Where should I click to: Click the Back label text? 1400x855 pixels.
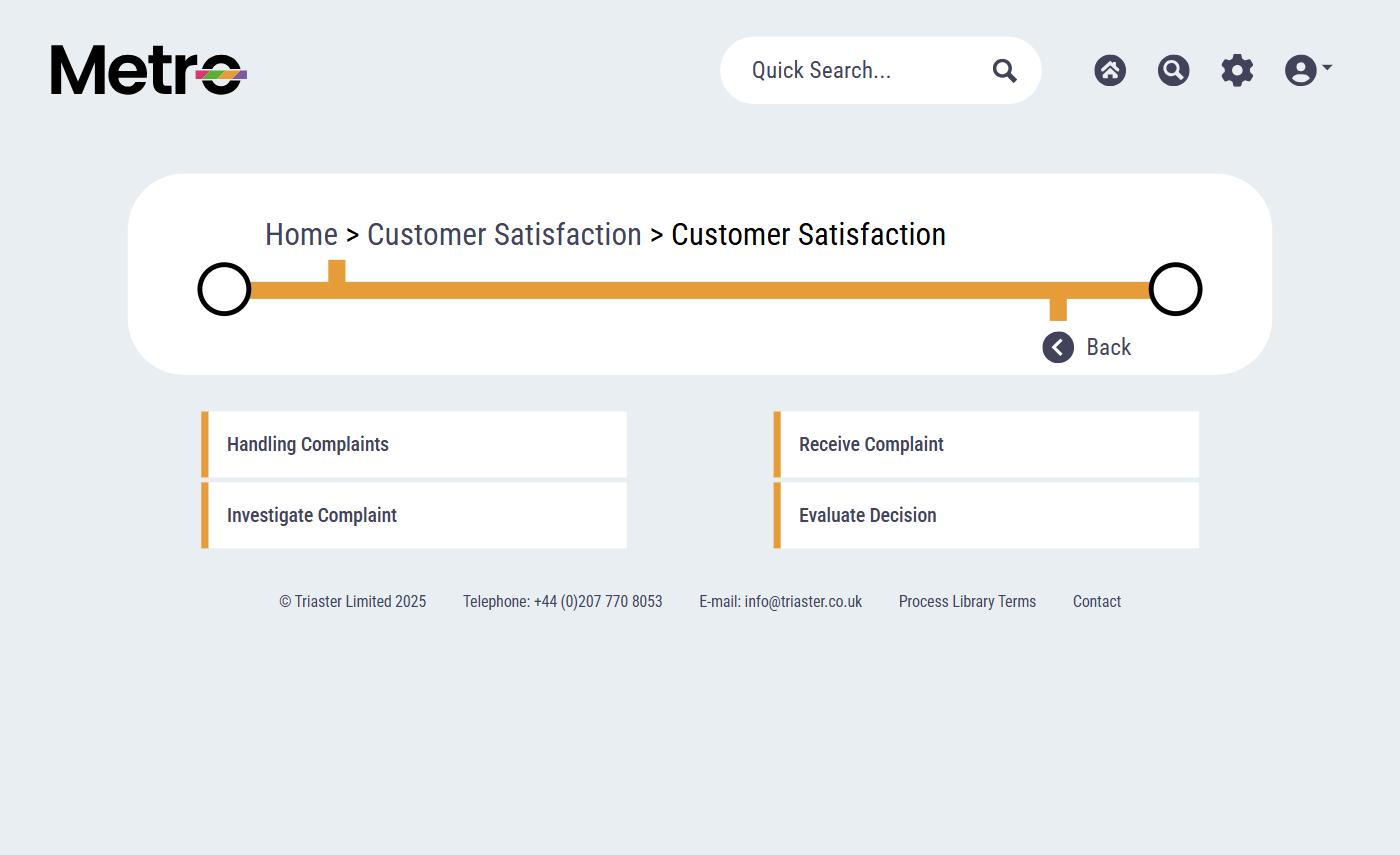tap(1109, 347)
